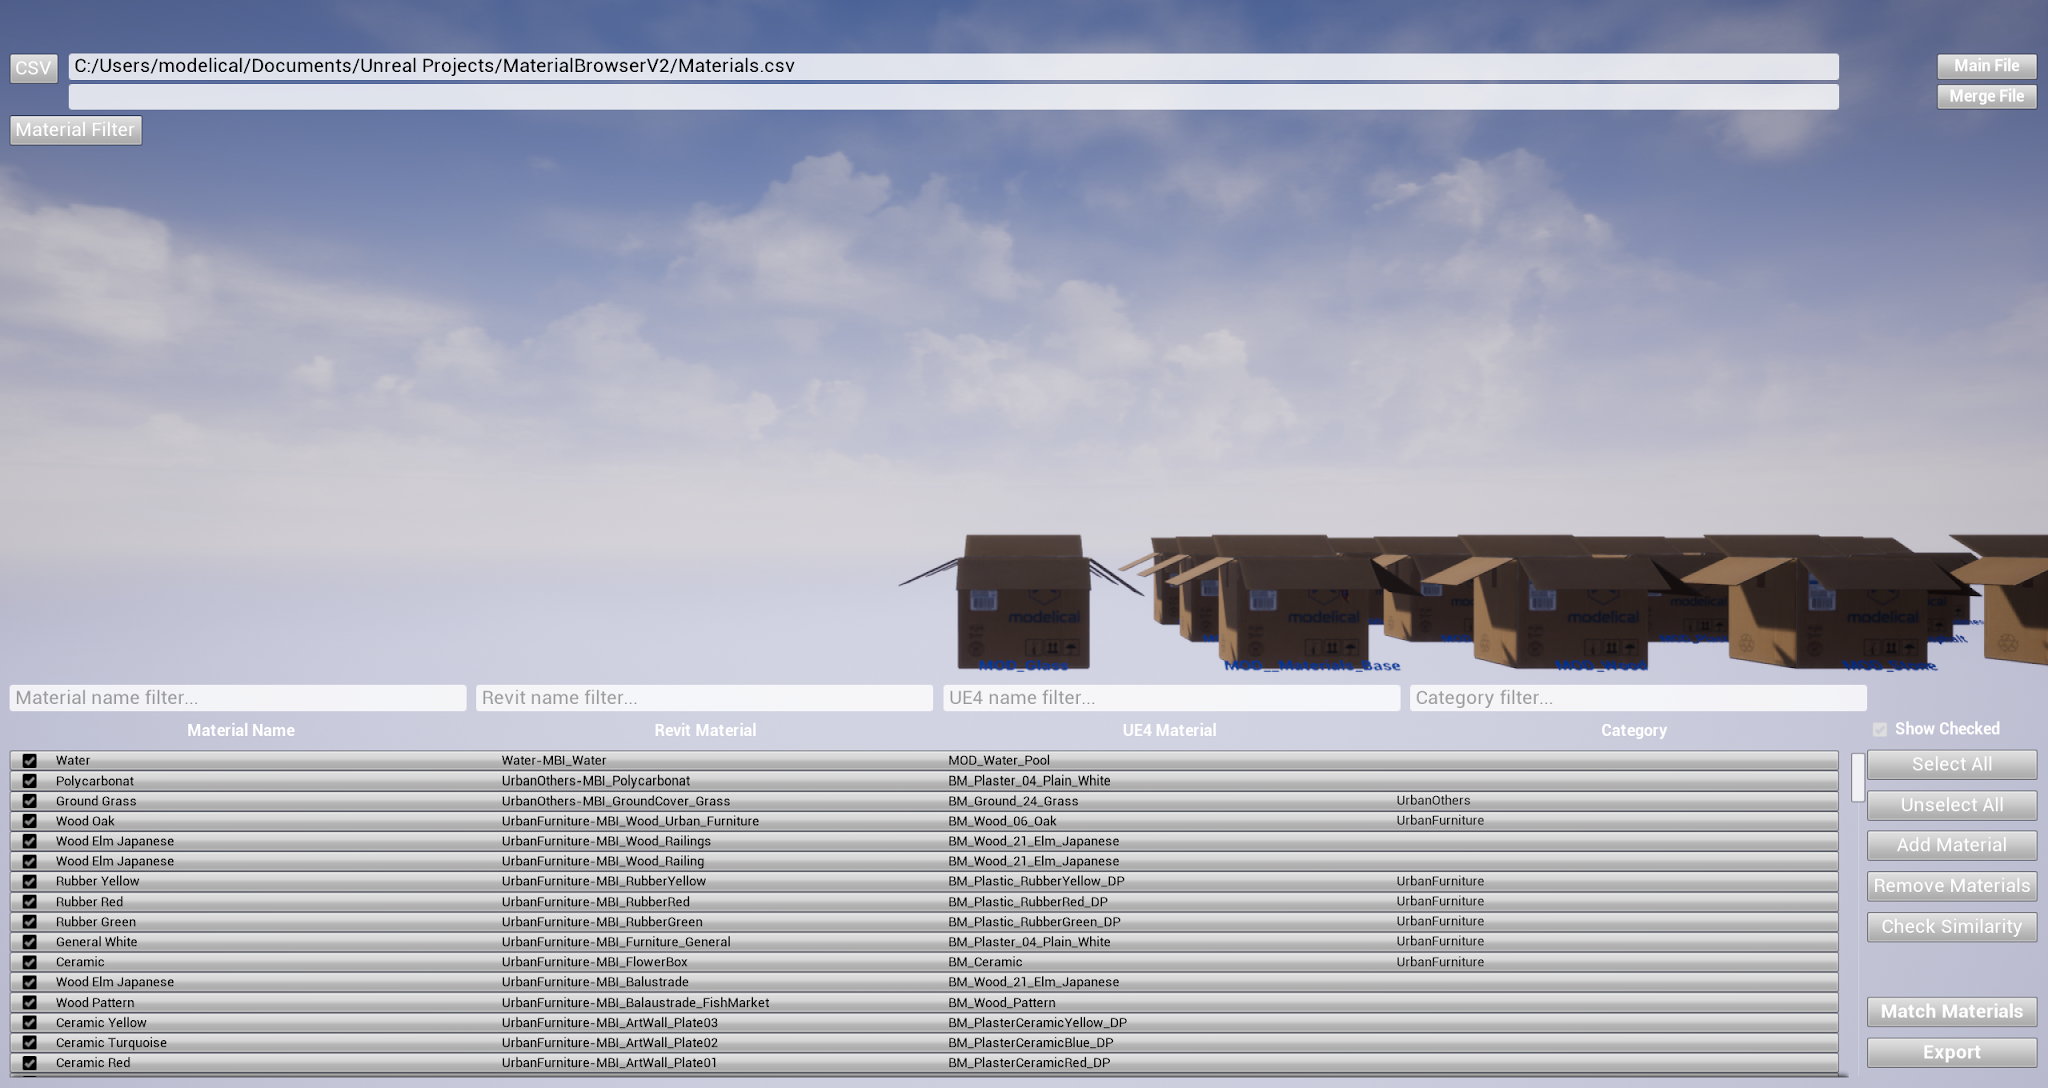Uncheck checkbox for UrbanFurniture-MBI_Wood_Railings row
The height and width of the screenshot is (1088, 2048).
(x=30, y=841)
